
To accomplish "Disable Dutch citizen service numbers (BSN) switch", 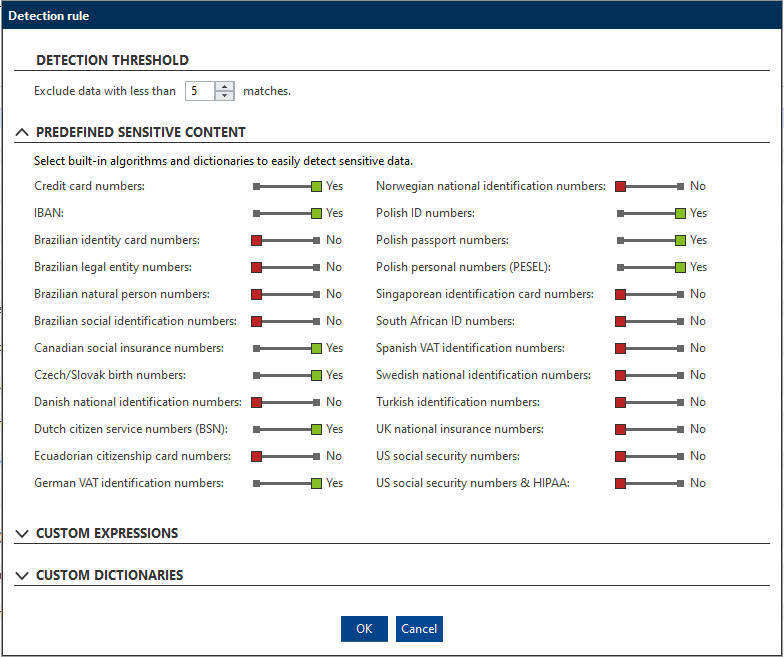I will coord(287,430).
